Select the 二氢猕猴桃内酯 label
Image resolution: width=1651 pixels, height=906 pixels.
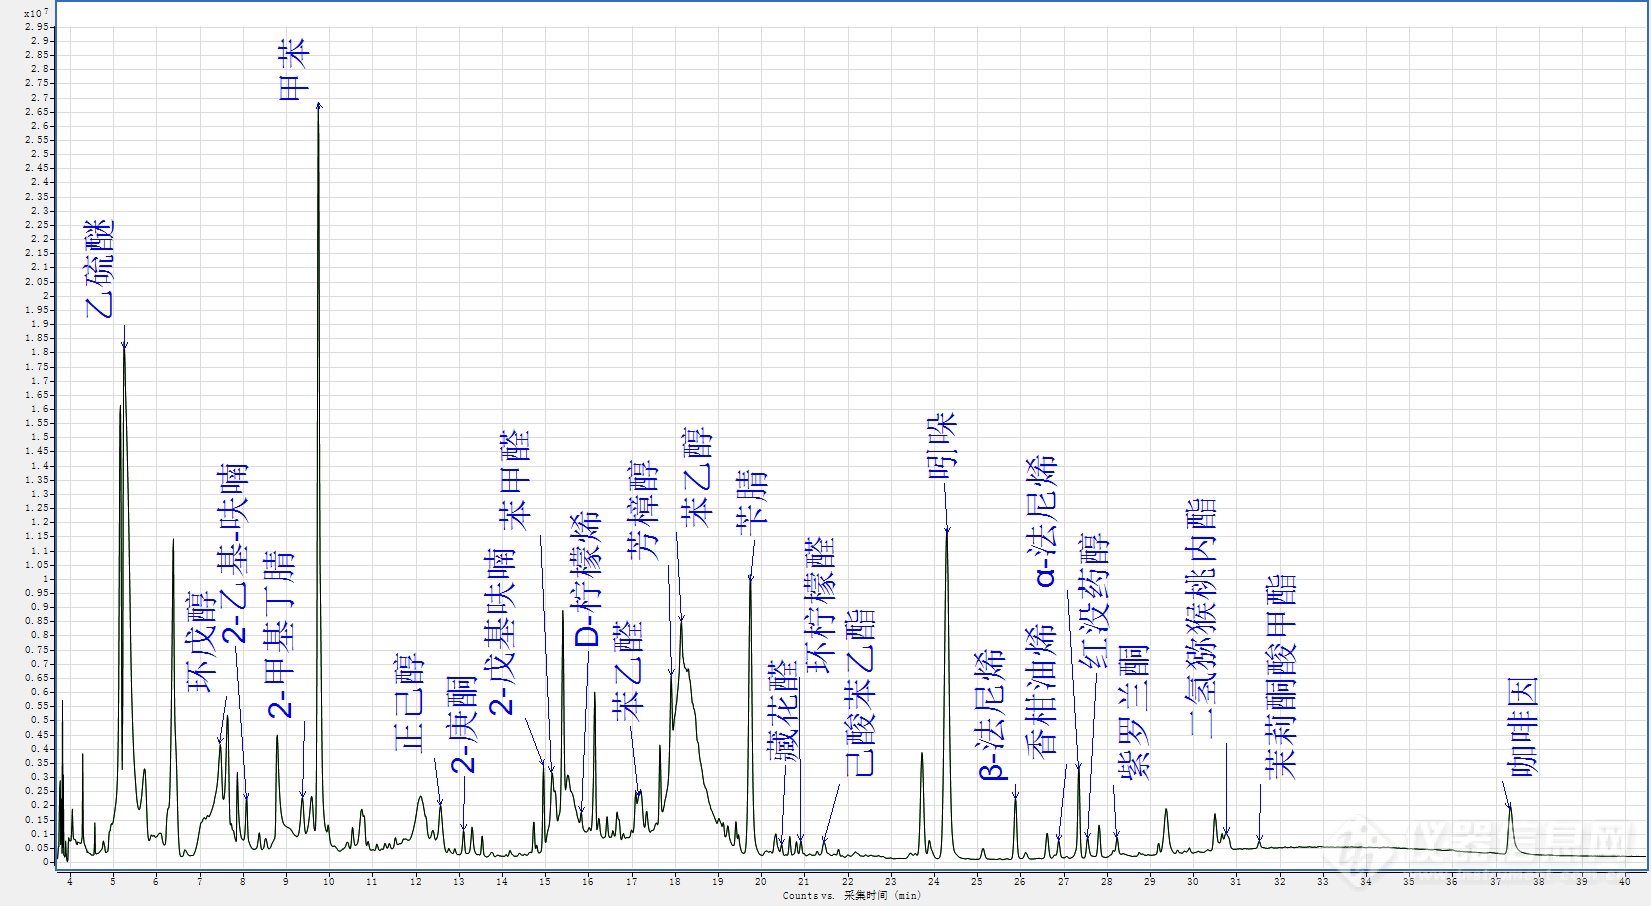coord(1201,618)
